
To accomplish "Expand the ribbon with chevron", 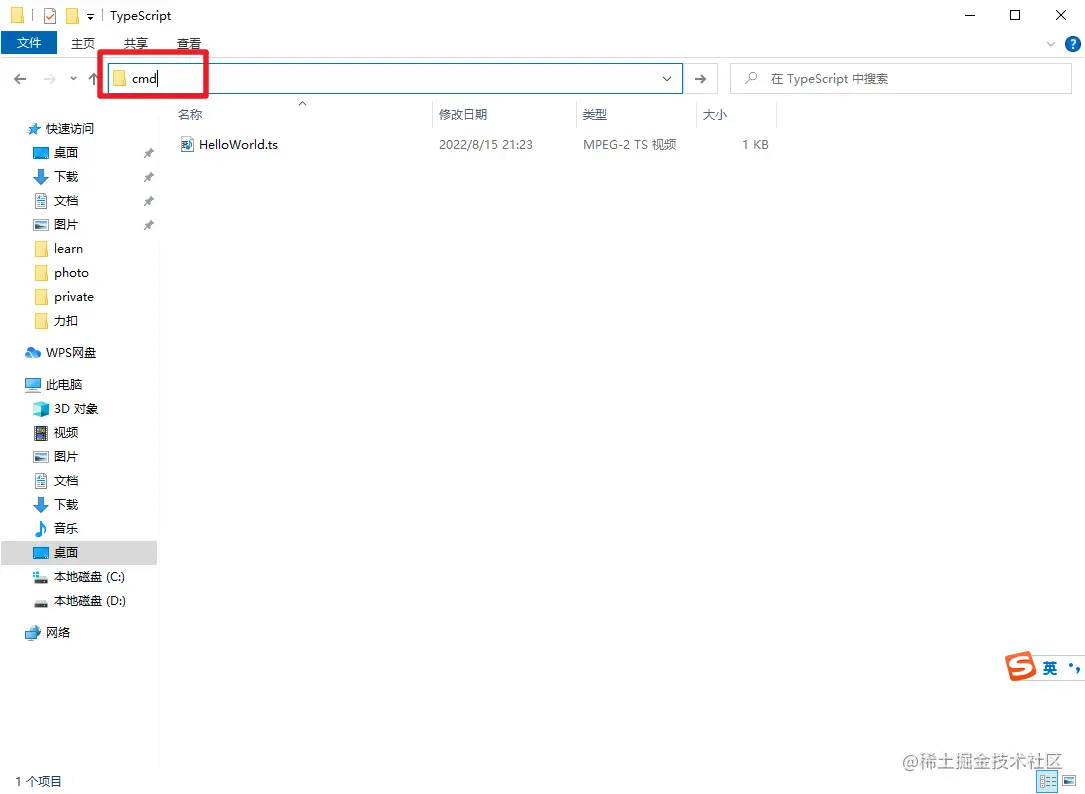I will pos(1050,44).
